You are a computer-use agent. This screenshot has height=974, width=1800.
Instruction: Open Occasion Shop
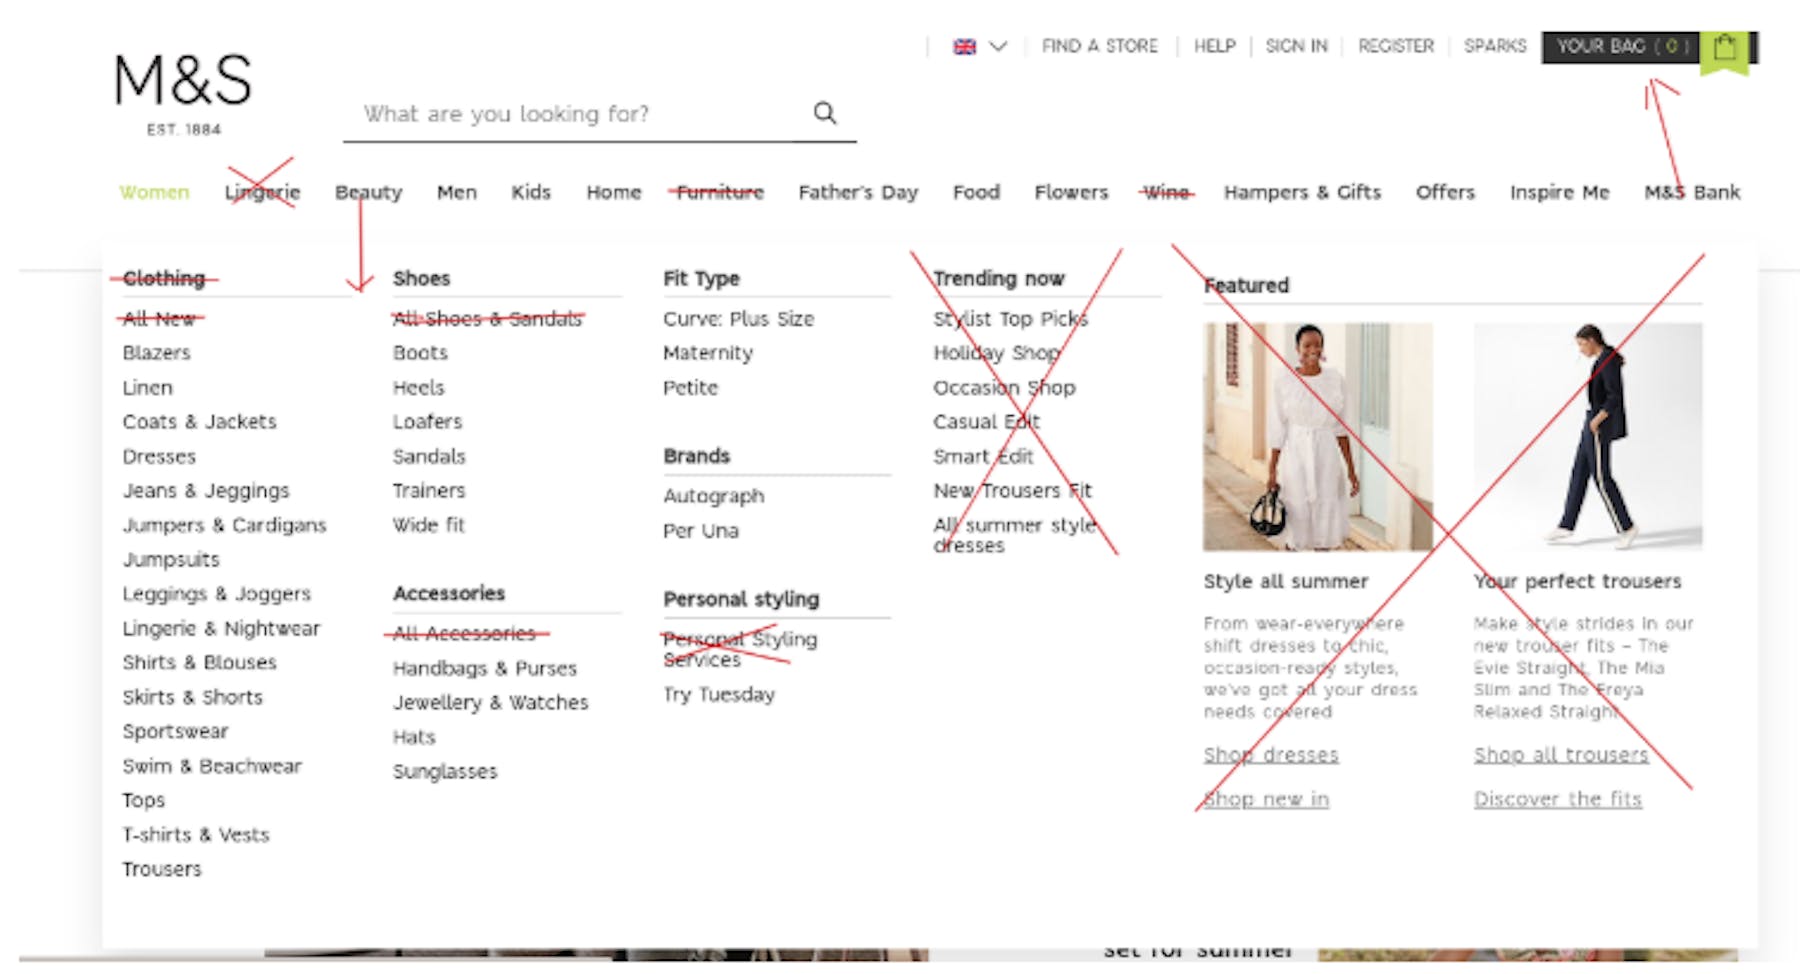point(1004,388)
